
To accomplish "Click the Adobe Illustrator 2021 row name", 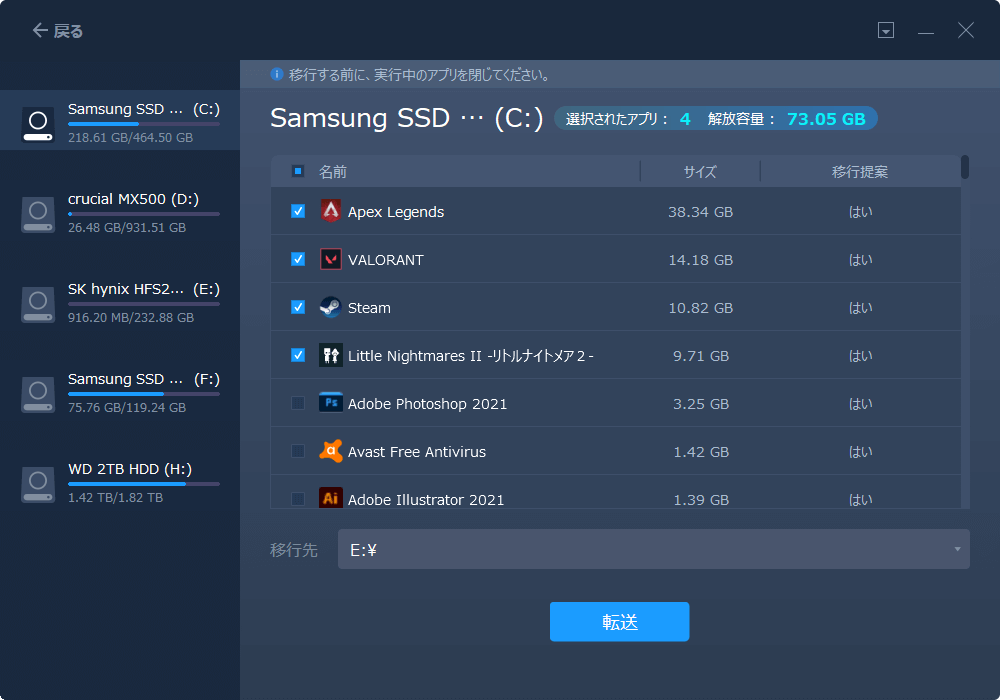I will coord(426,500).
